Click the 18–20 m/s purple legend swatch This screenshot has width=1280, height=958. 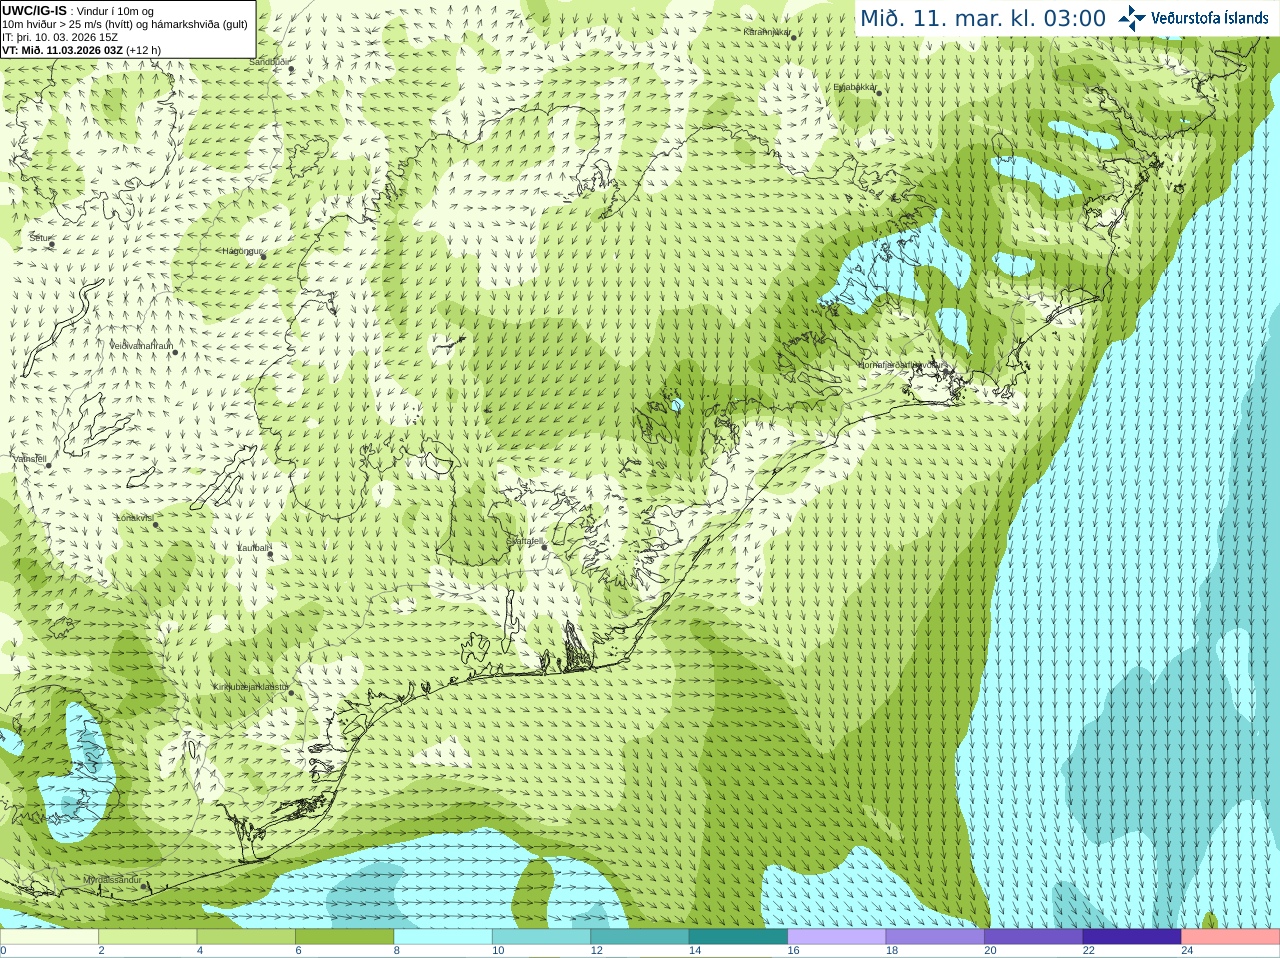(935, 937)
